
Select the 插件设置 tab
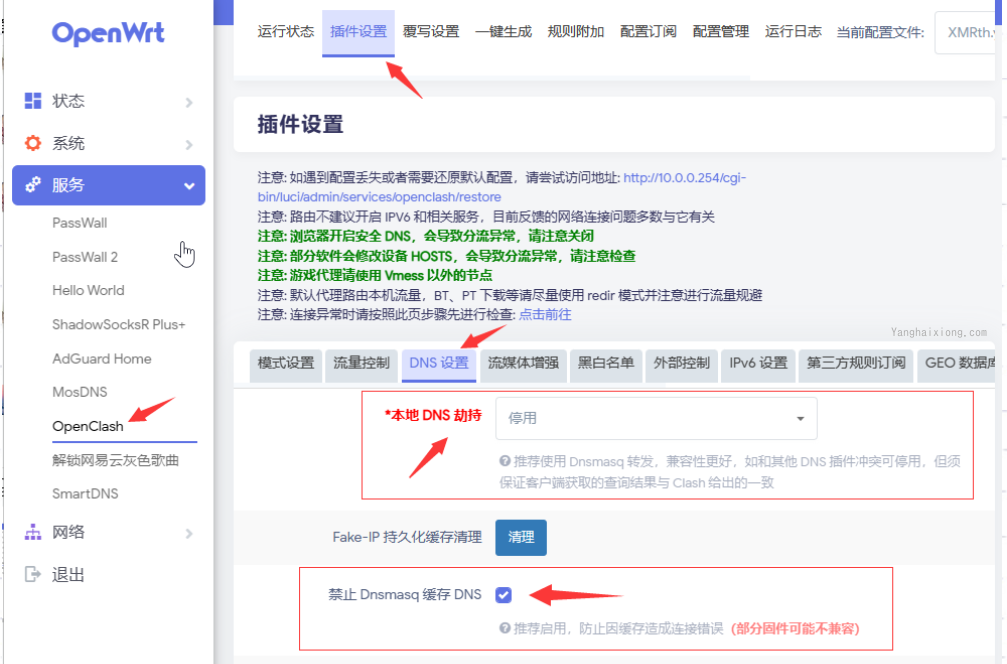click(358, 31)
